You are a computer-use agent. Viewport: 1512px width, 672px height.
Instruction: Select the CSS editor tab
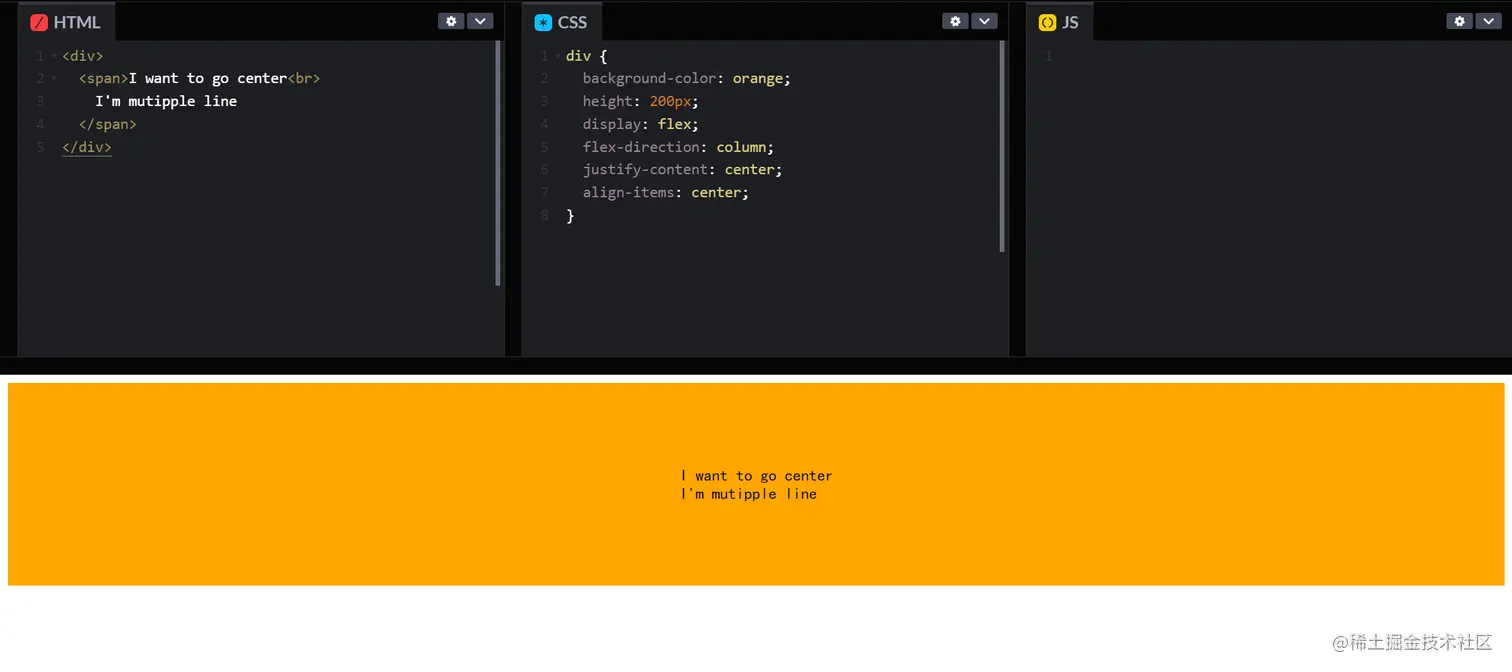(561, 22)
